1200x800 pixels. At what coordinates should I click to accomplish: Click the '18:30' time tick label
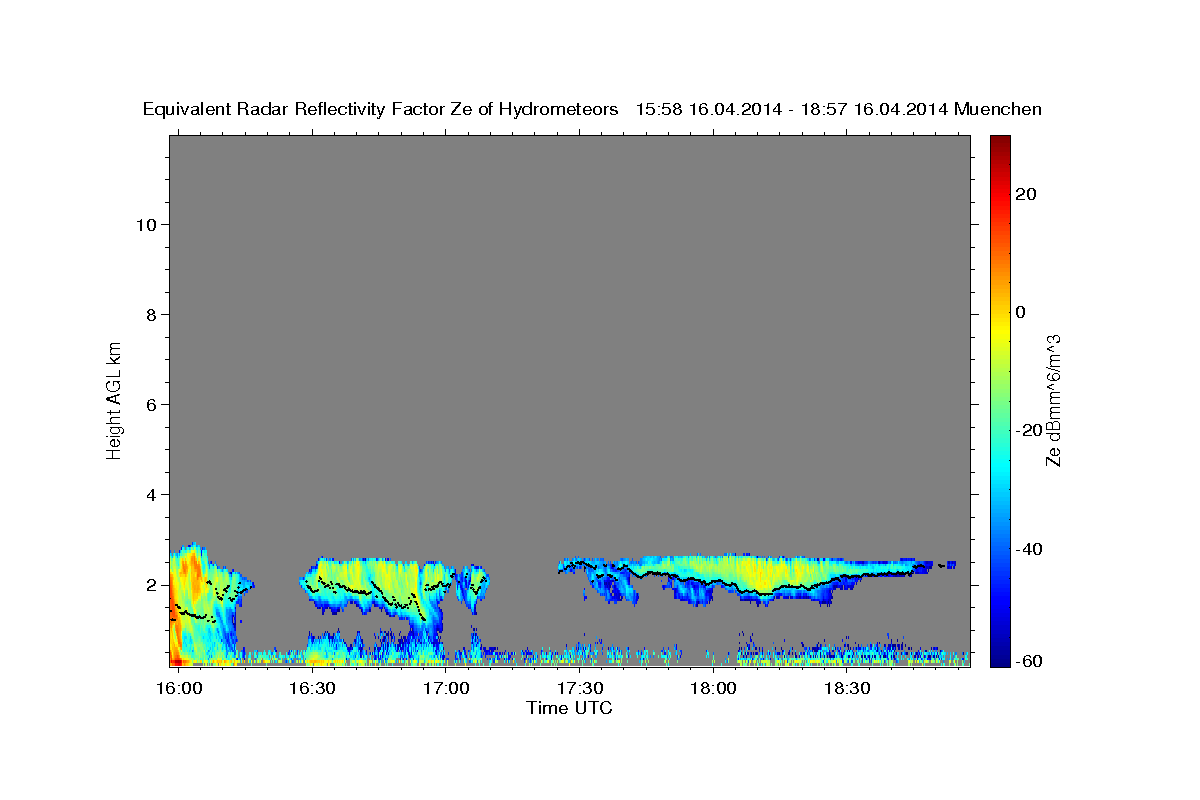847,689
